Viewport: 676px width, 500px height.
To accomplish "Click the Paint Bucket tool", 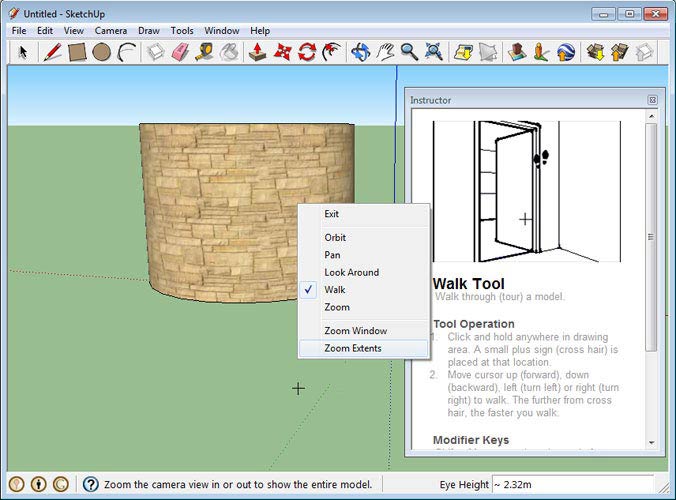I will (230, 51).
